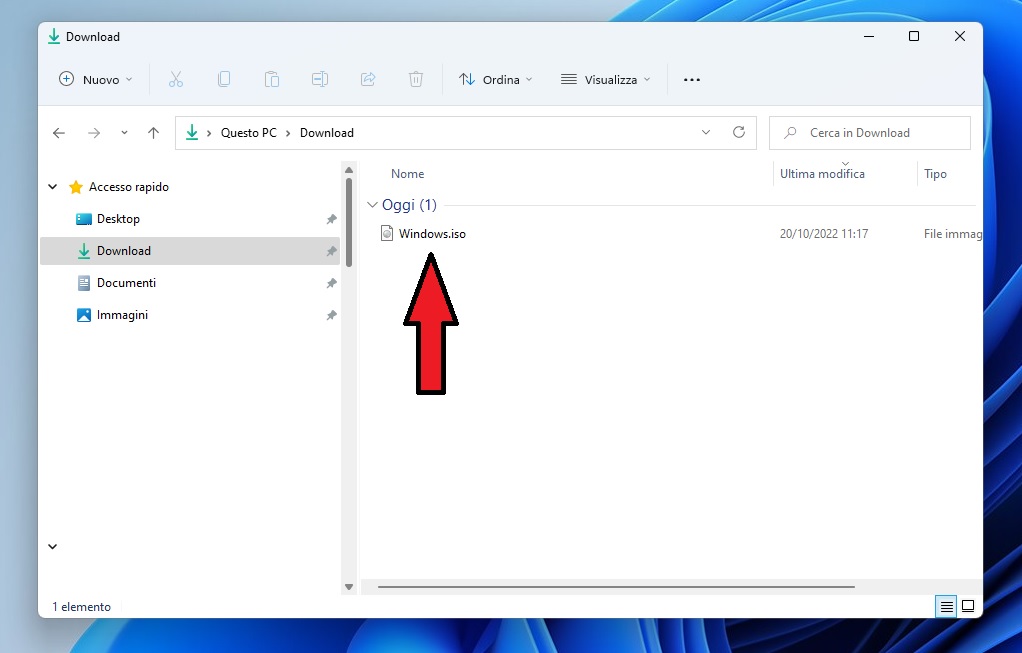Screen dimensions: 1022x653
Task: Click the Copy icon in toolbar
Action: pyautogui.click(x=224, y=80)
